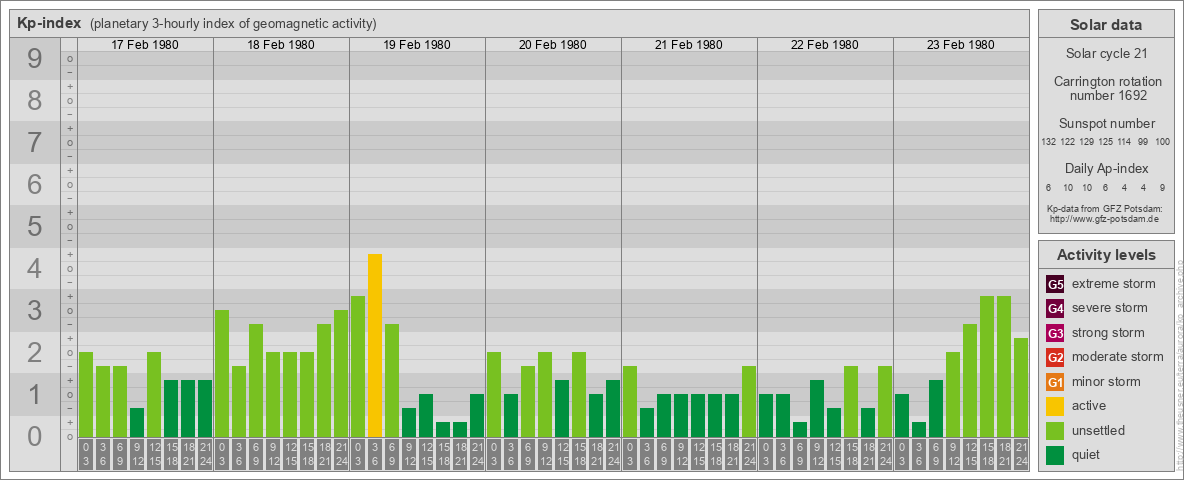Click the G3 strong storm badge
Image resolution: width=1184 pixels, height=480 pixels.
(x=1055, y=333)
